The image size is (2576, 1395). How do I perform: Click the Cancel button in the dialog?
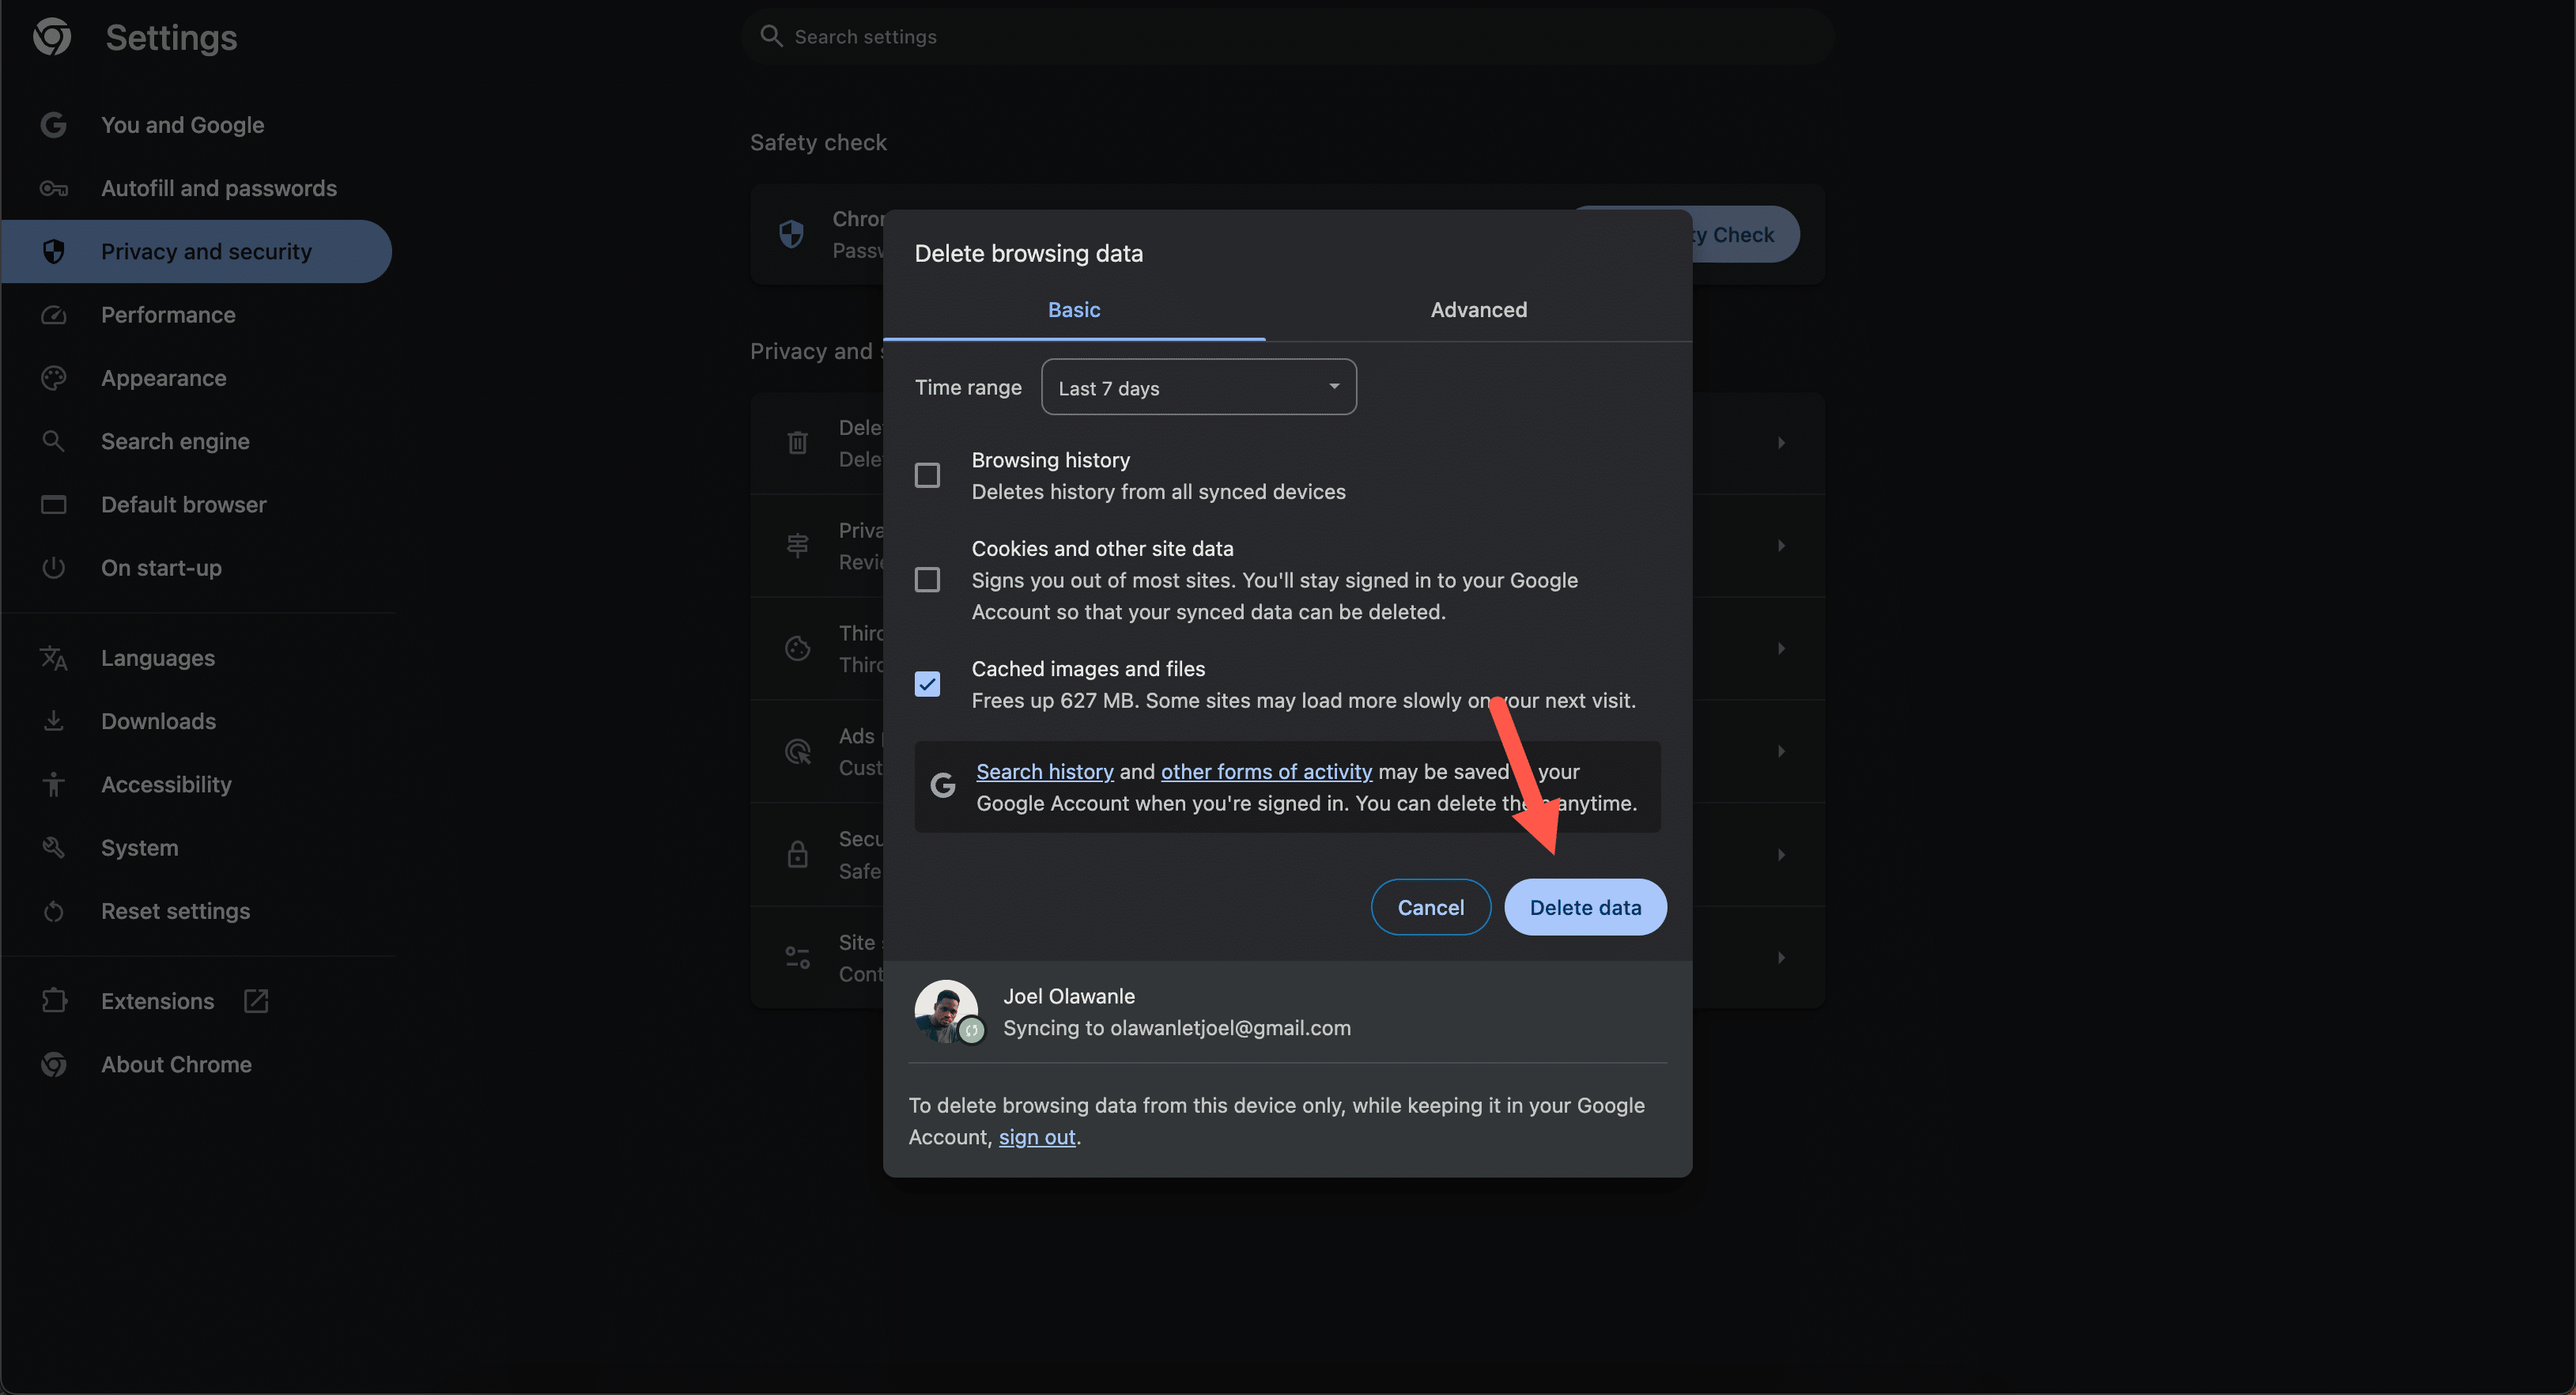[1430, 907]
